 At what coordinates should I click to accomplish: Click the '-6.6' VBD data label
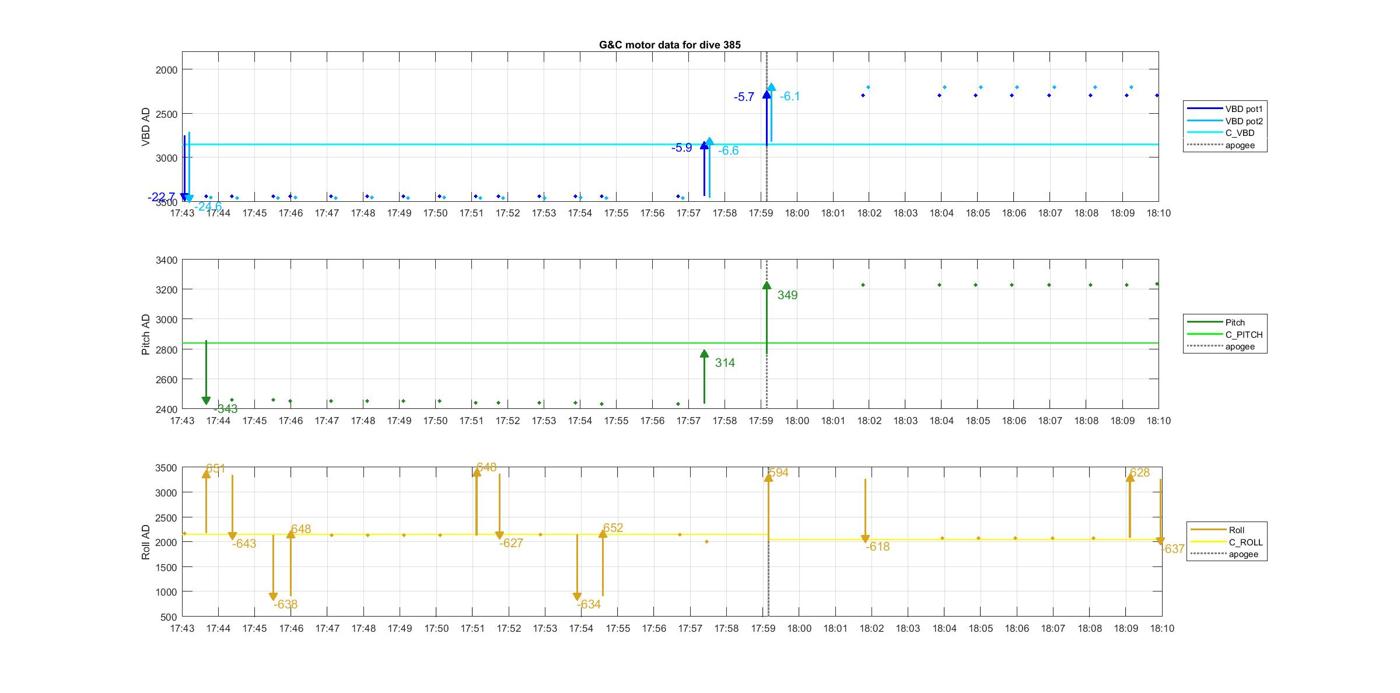coord(729,150)
